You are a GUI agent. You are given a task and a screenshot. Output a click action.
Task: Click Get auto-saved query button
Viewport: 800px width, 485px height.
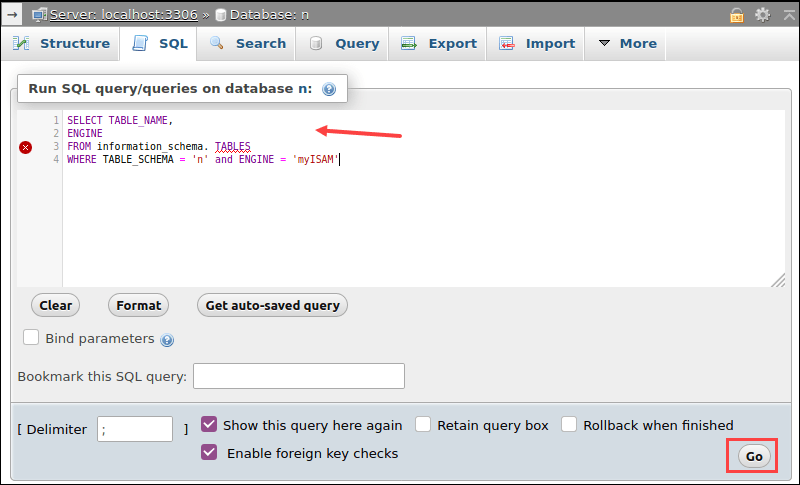272,305
